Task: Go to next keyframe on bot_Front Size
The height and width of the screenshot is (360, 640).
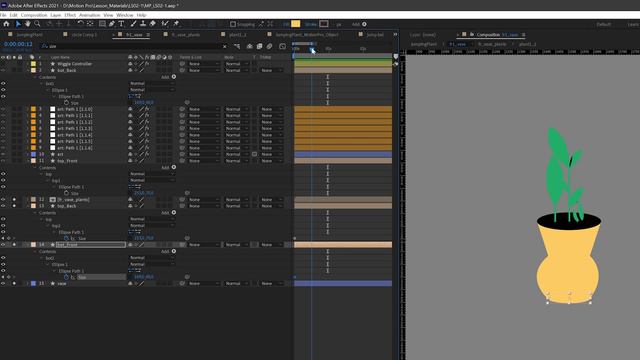Action: pos(13,277)
